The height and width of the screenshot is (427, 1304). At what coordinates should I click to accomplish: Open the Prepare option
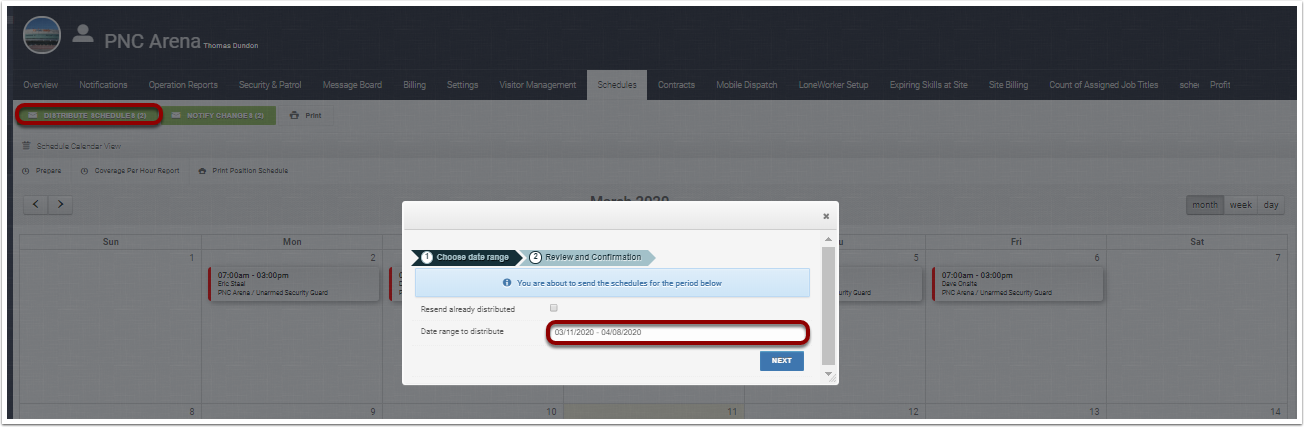tap(42, 171)
